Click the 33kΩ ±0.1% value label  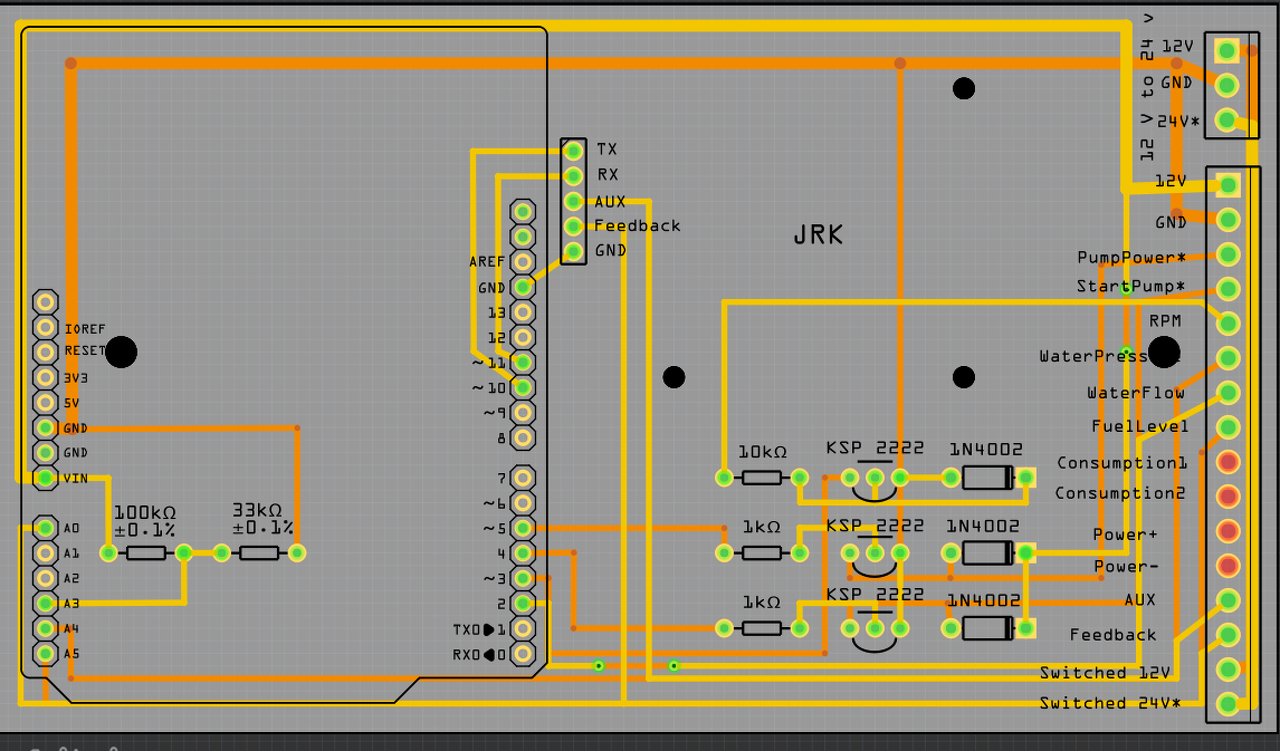click(263, 519)
